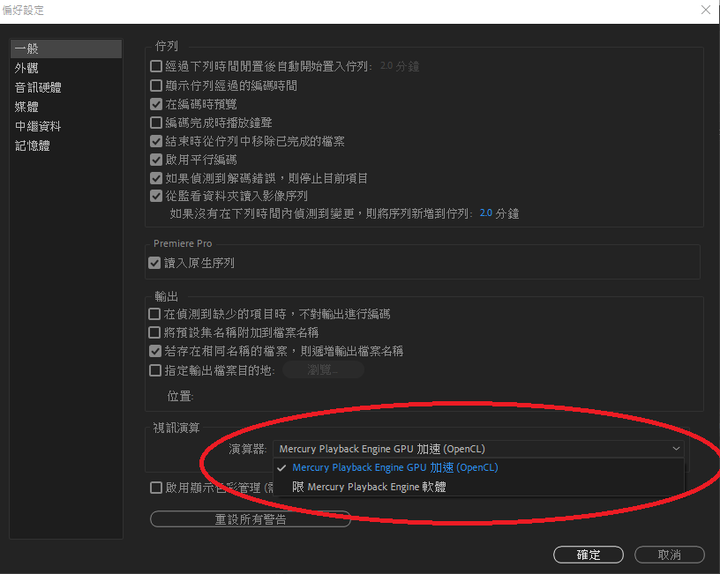
Task: Confirm with the 確定 button
Action: (x=588, y=555)
